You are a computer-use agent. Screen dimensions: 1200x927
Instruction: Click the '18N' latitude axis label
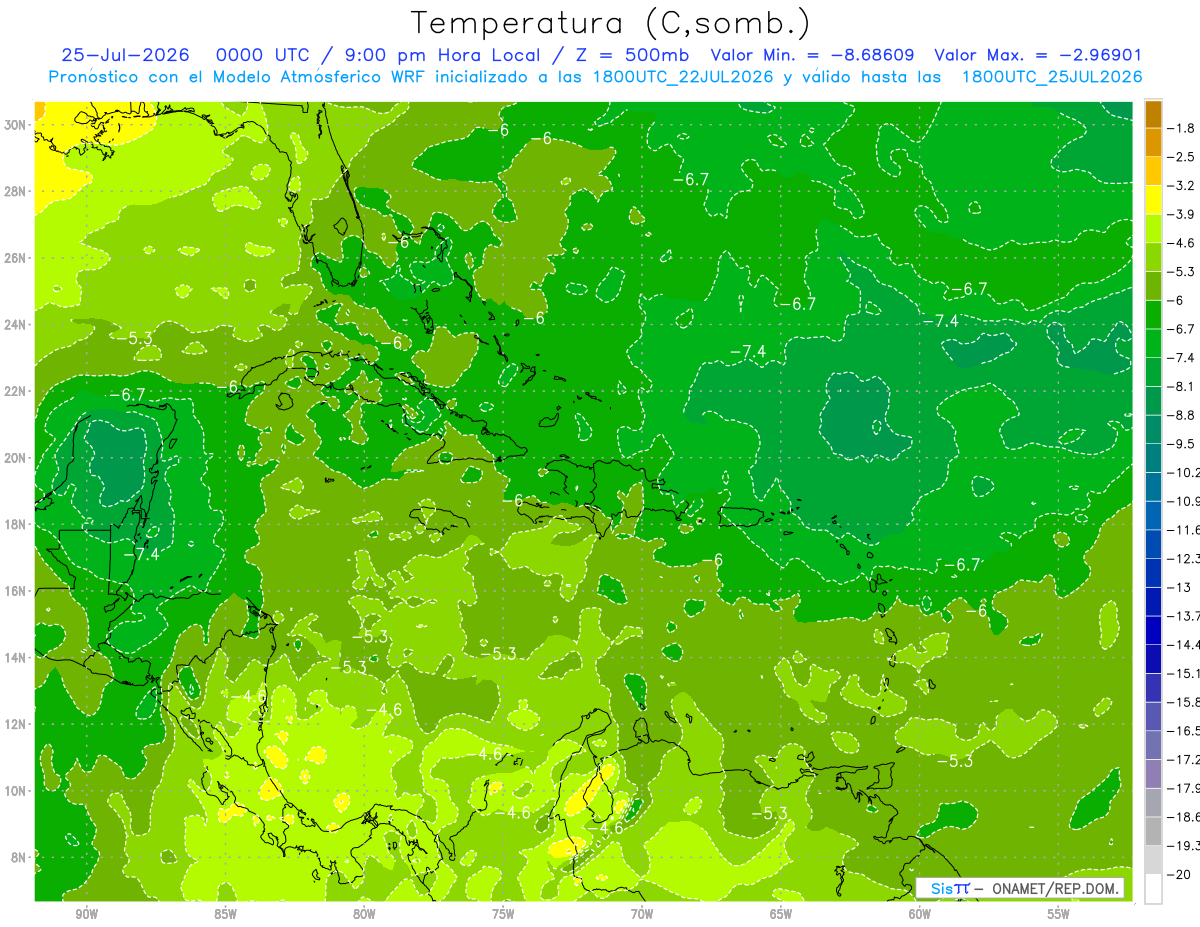click(16, 524)
